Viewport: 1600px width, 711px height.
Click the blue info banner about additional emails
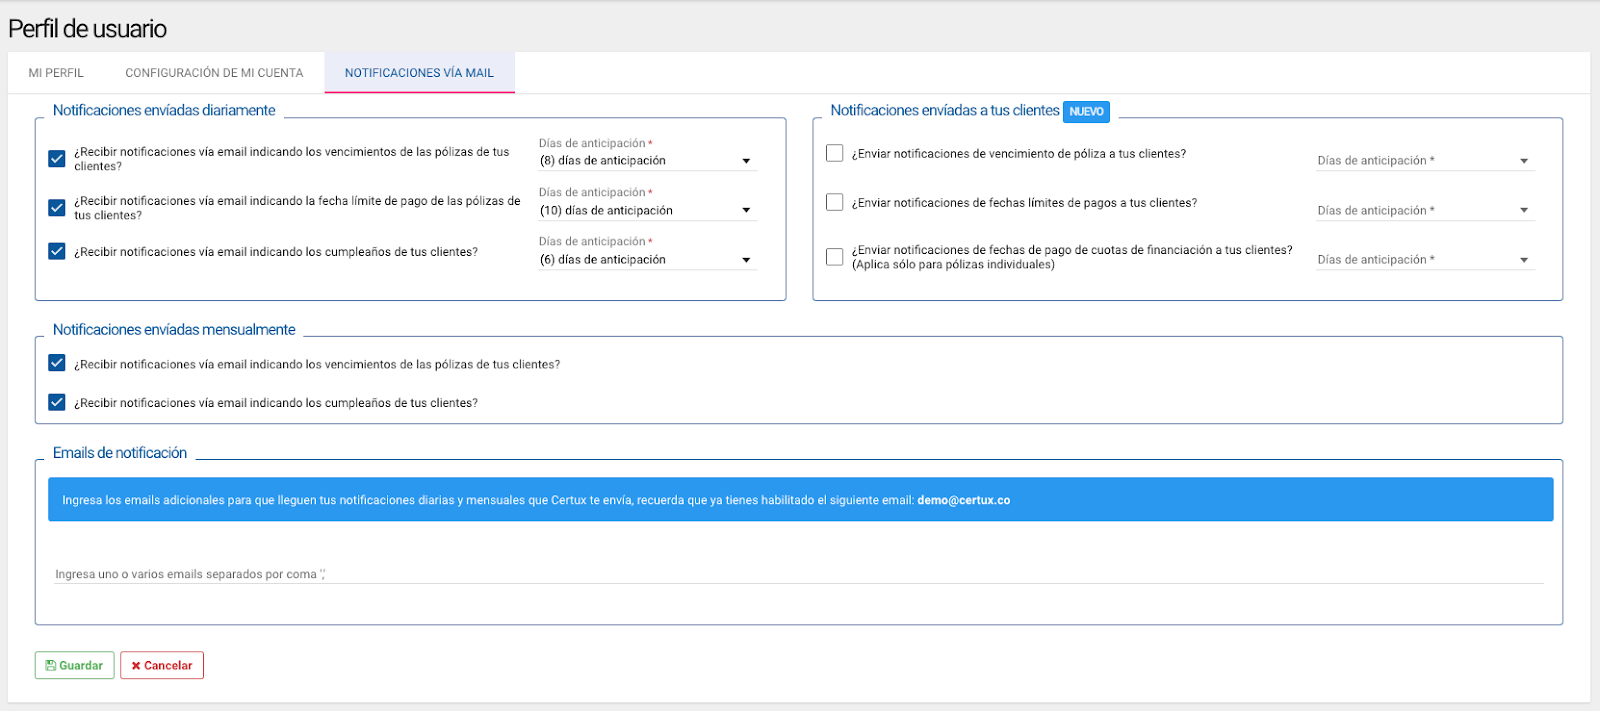coord(800,499)
